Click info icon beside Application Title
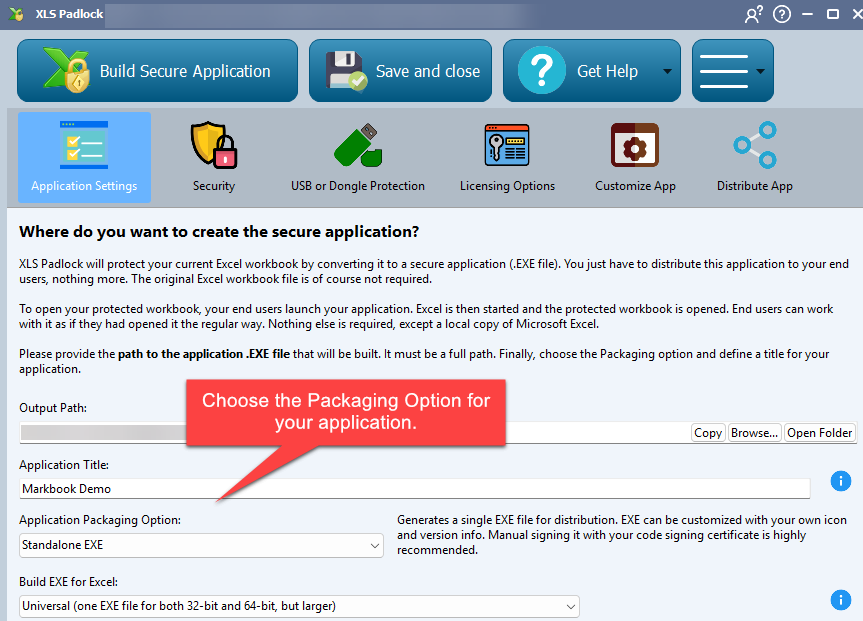The image size is (863, 621). pos(841,482)
